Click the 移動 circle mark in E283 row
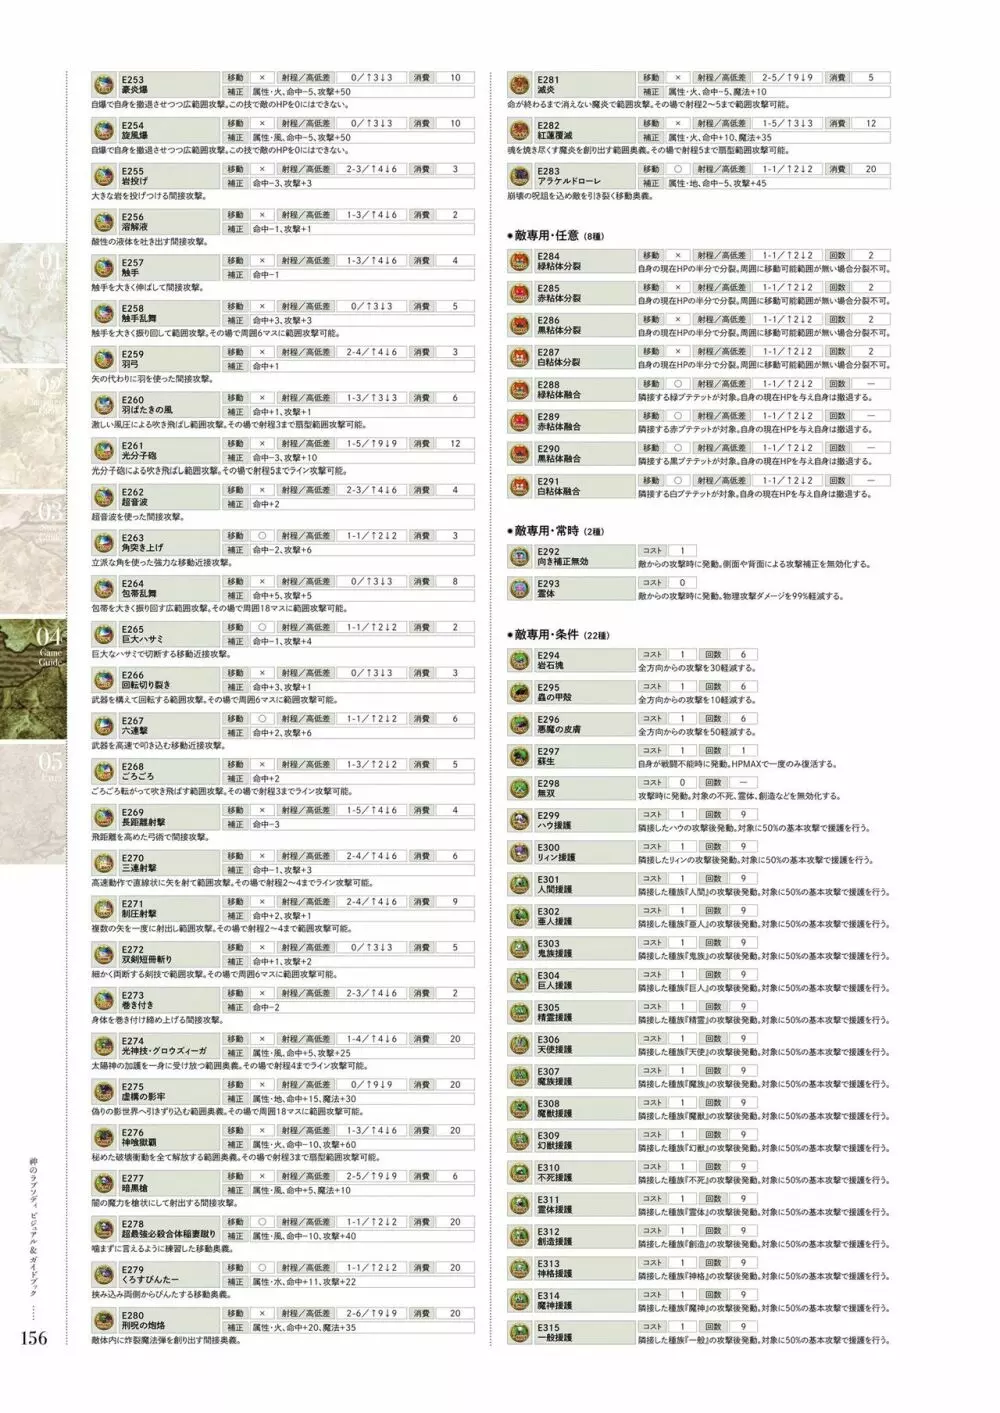 pos(678,170)
